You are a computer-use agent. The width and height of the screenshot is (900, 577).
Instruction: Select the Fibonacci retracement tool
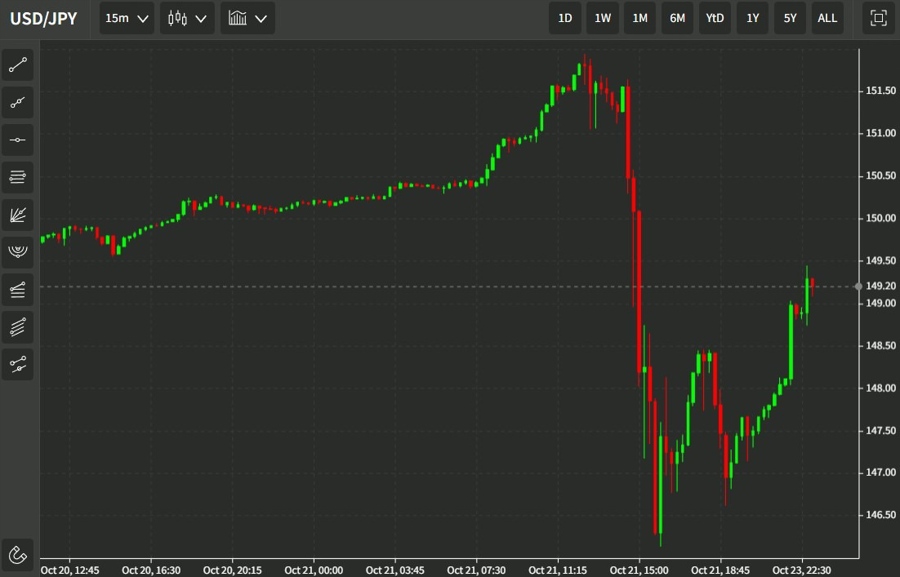pos(18,177)
